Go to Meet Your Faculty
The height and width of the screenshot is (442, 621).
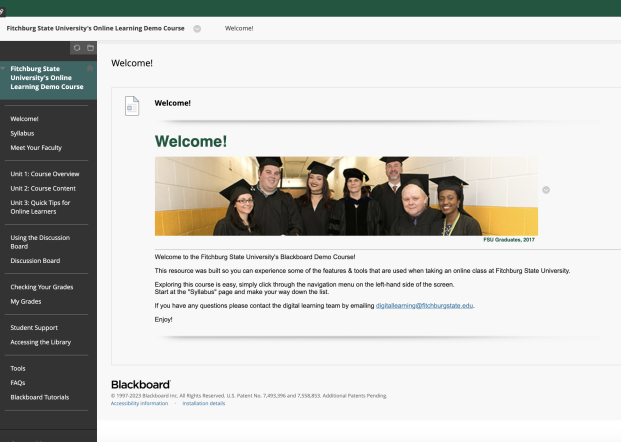point(36,148)
